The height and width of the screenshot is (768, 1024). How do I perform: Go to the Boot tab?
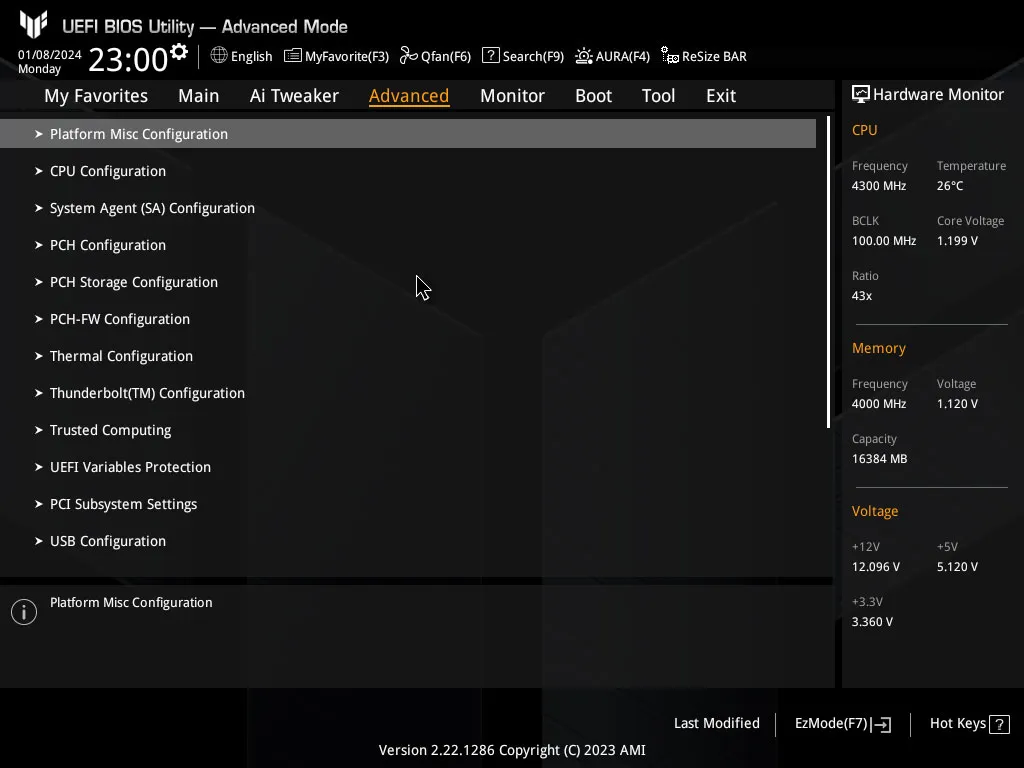pyautogui.click(x=593, y=96)
